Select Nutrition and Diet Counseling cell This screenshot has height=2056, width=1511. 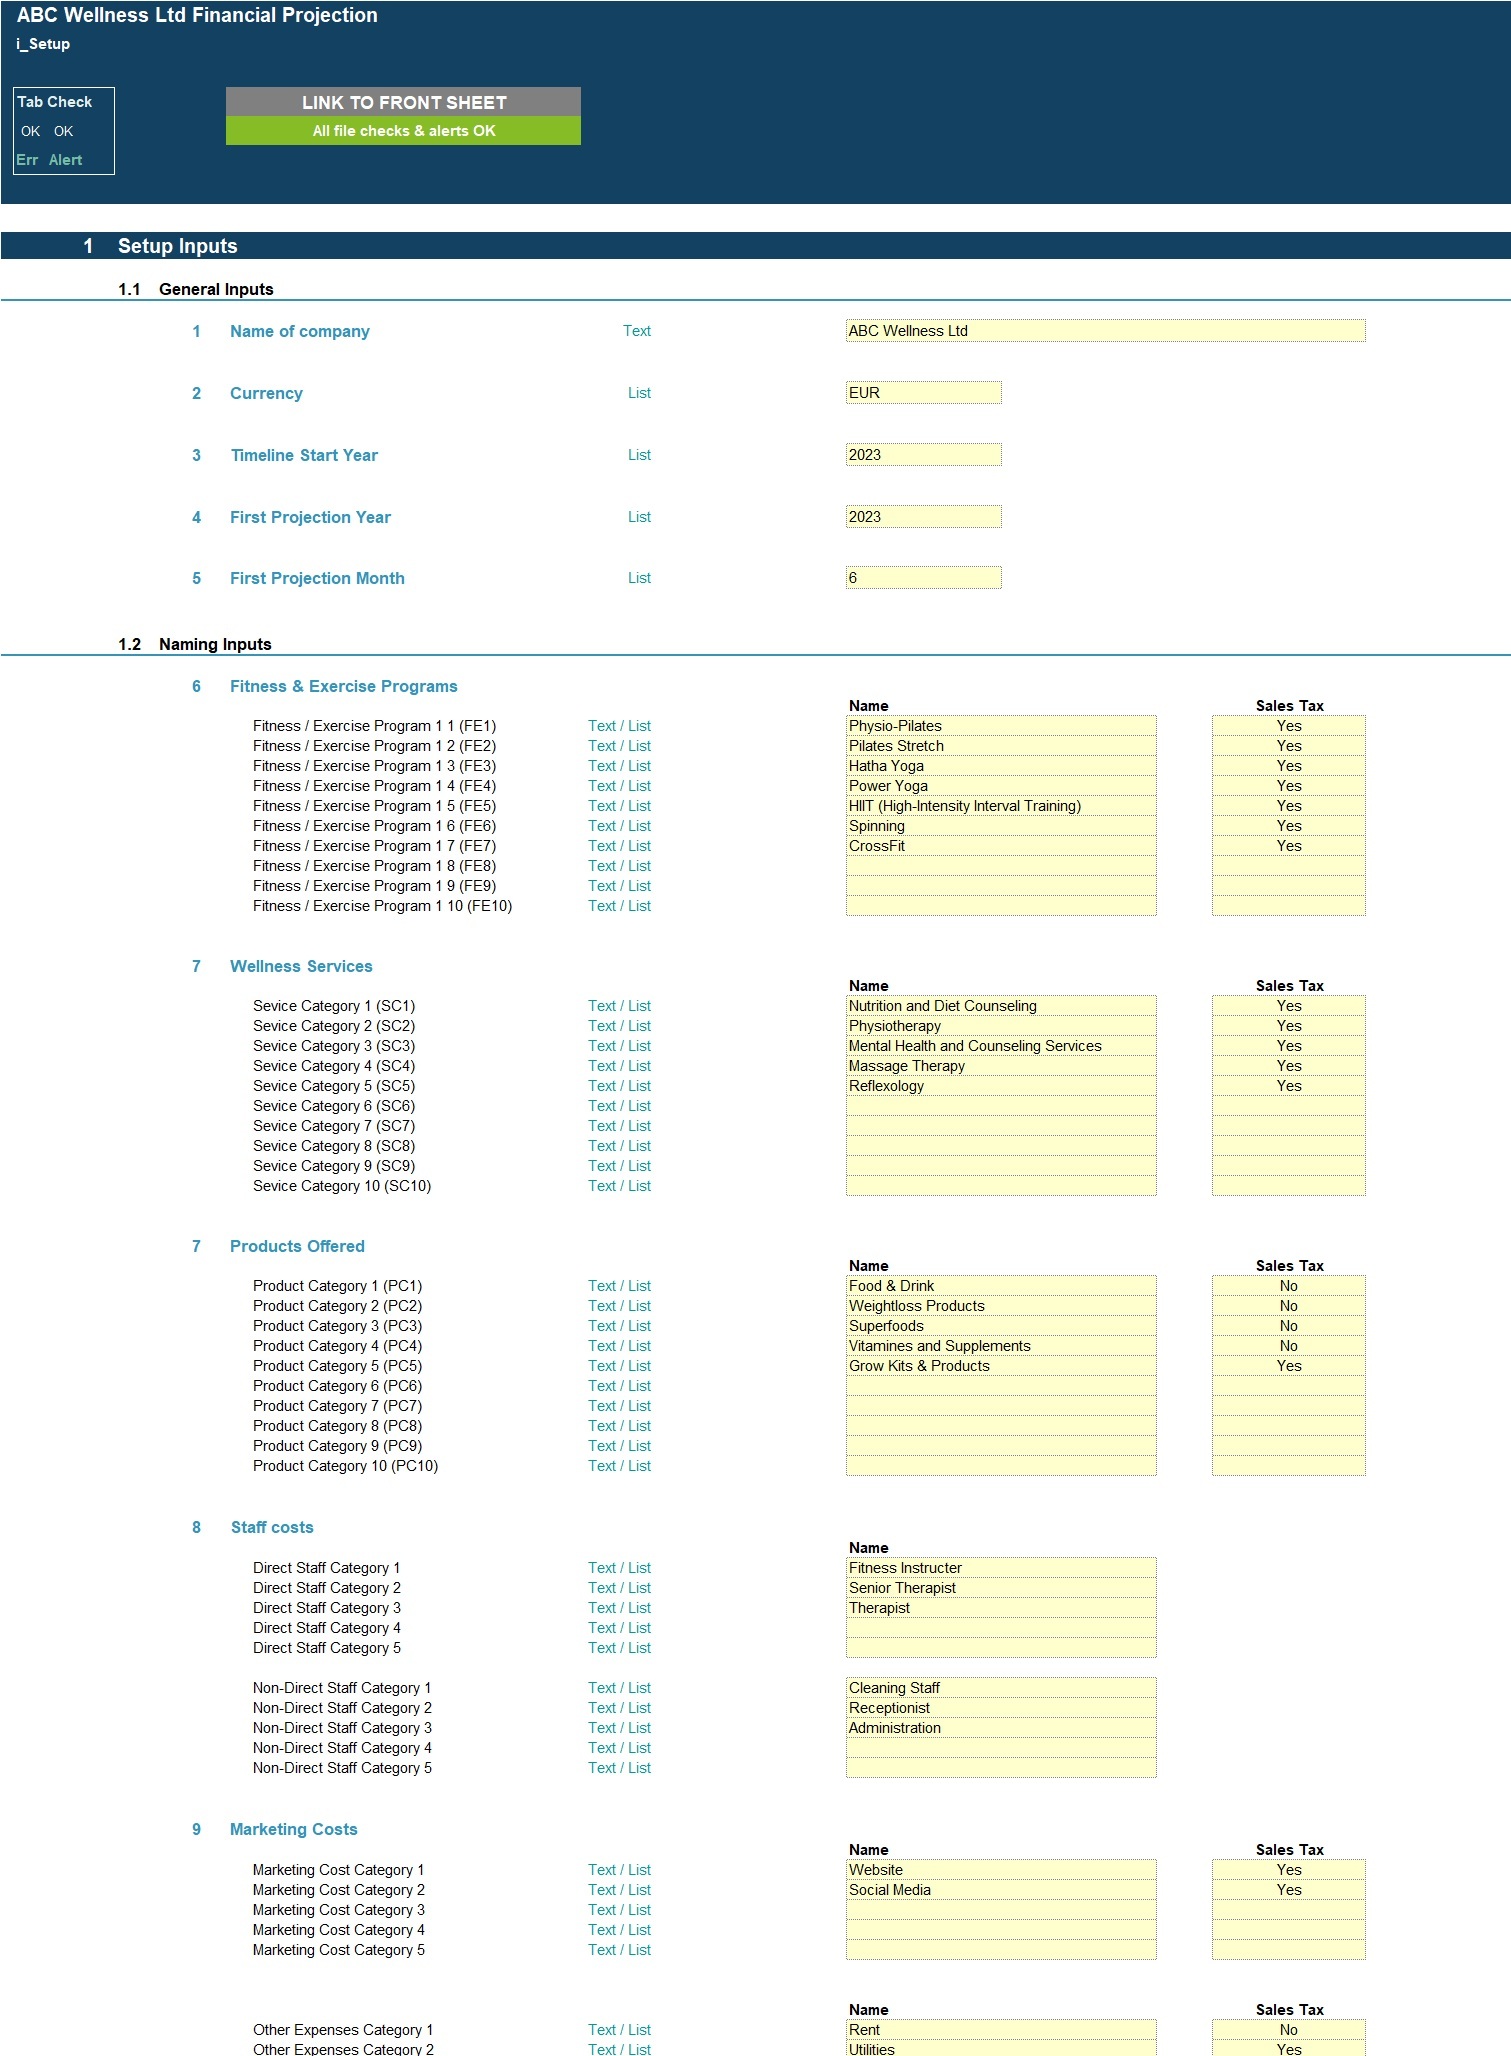tap(1001, 1006)
